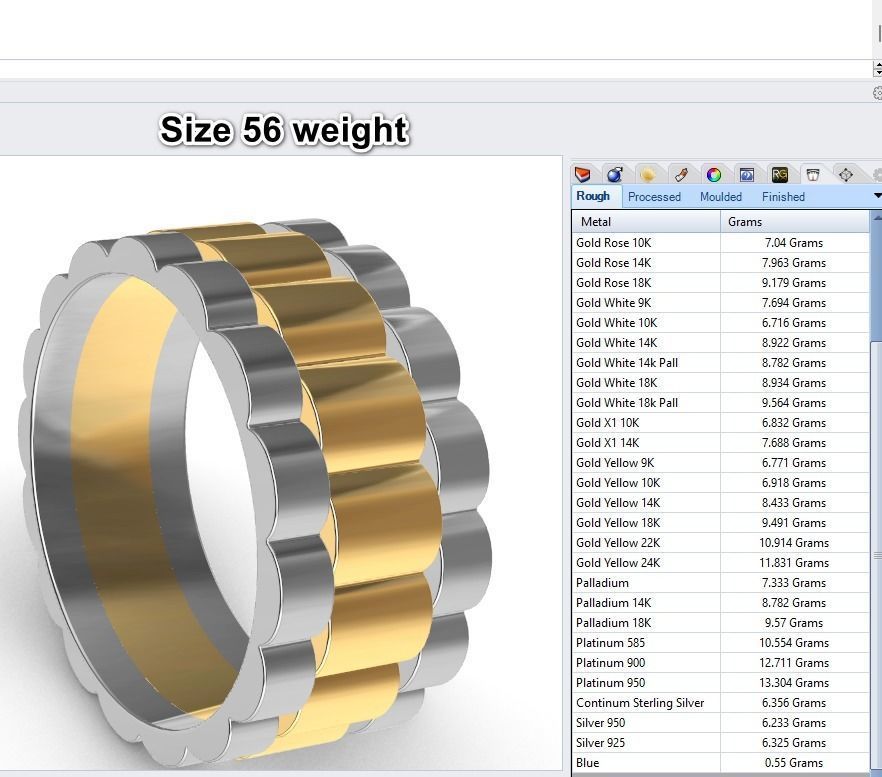Viewport: 882px width, 777px height.
Task: Click the 11.831 Grams value
Action: pos(794,563)
